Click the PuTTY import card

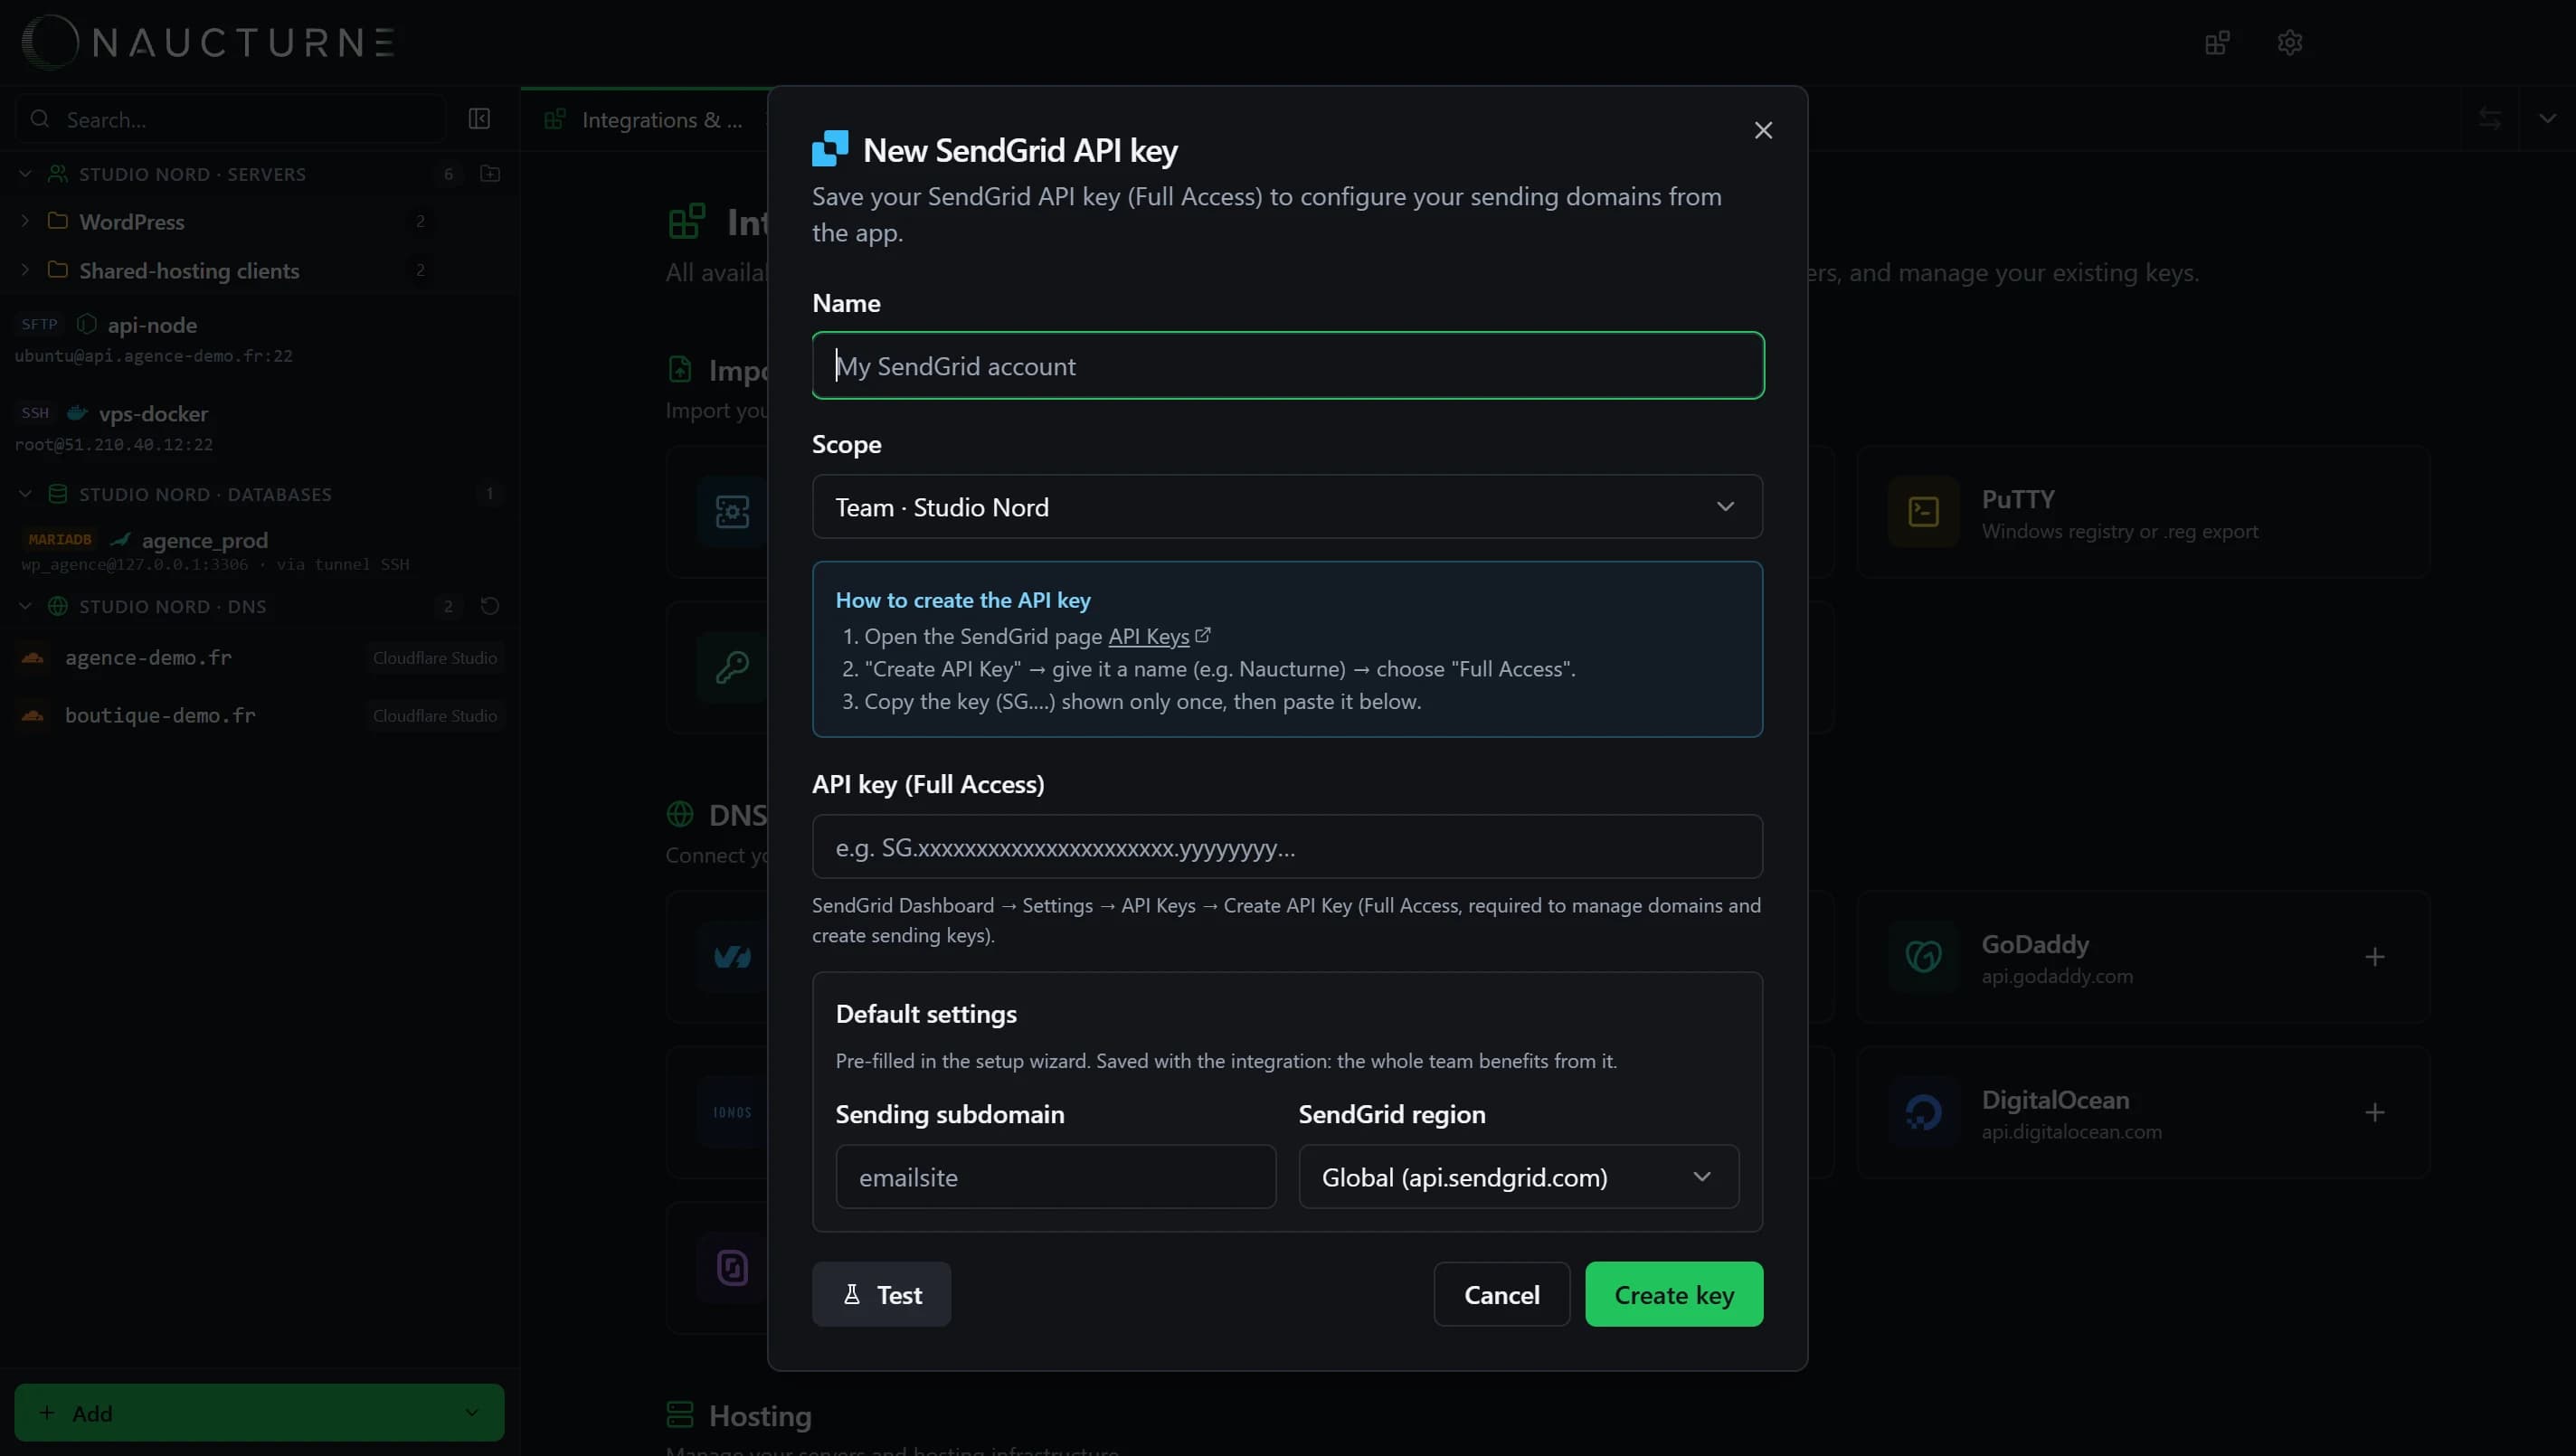point(2143,512)
